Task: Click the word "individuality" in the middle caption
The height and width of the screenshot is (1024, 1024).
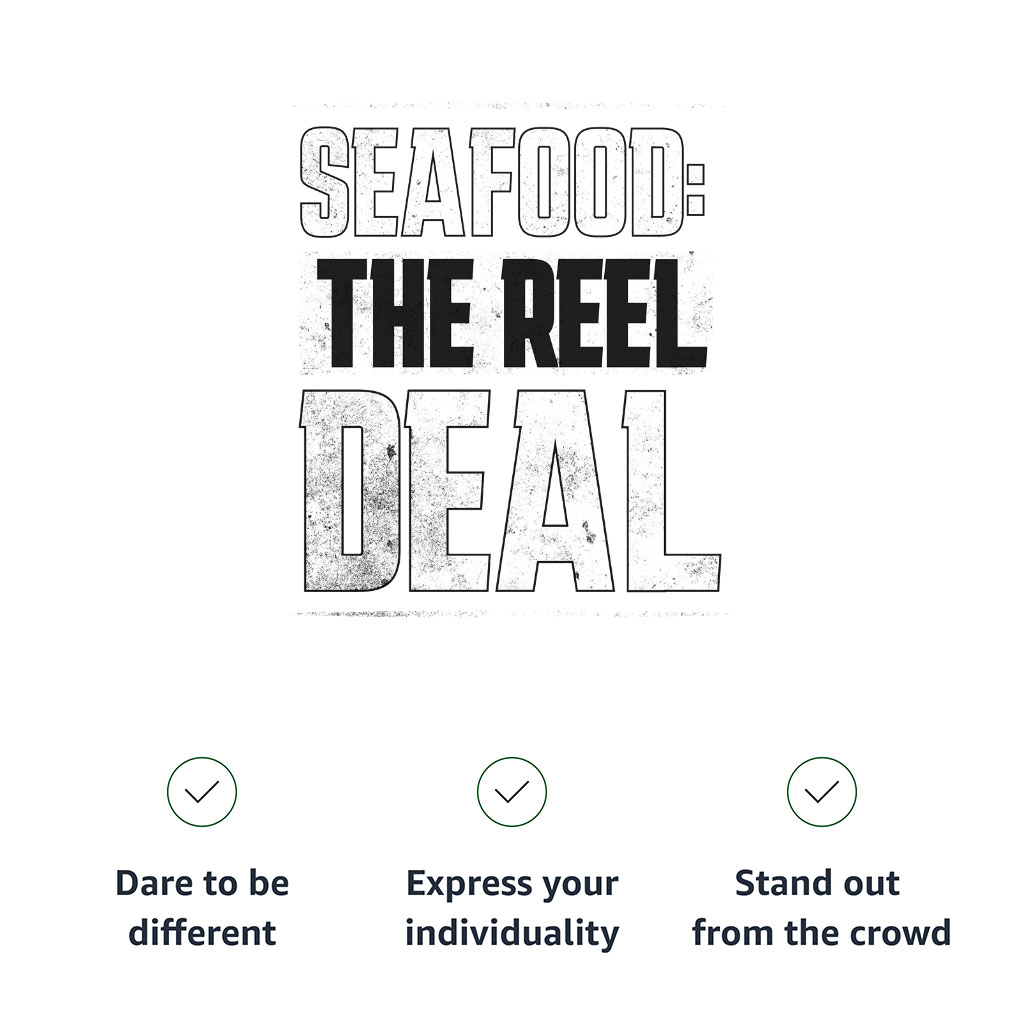Action: 512,933
